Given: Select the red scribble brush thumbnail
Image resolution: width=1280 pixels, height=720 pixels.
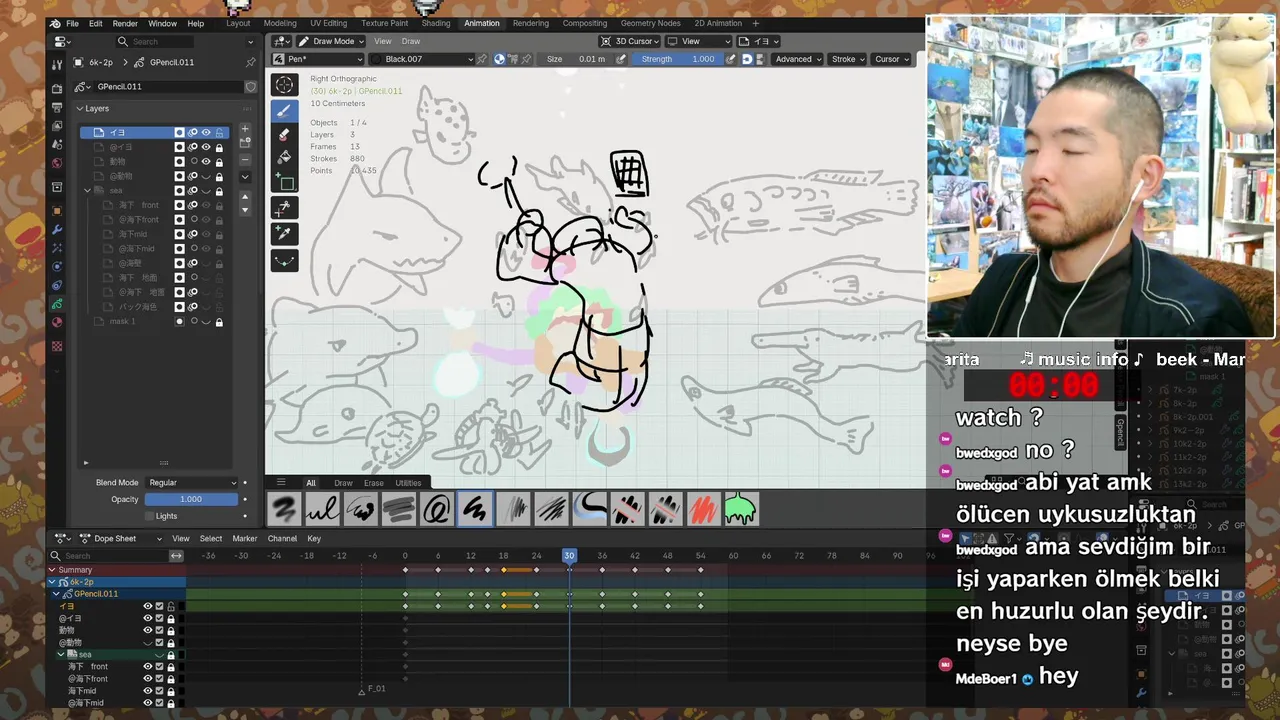Looking at the screenshot, I should (703, 510).
